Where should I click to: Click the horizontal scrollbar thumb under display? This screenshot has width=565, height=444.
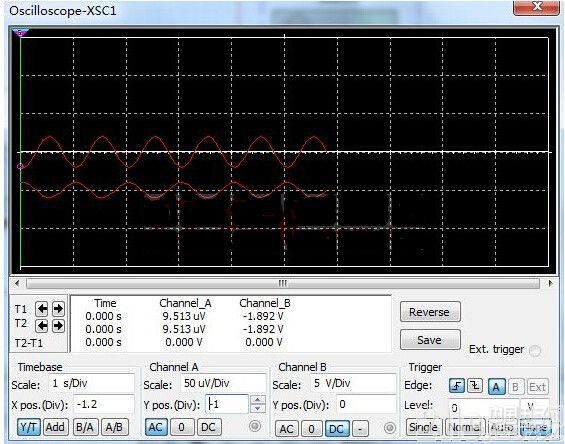tap(283, 283)
